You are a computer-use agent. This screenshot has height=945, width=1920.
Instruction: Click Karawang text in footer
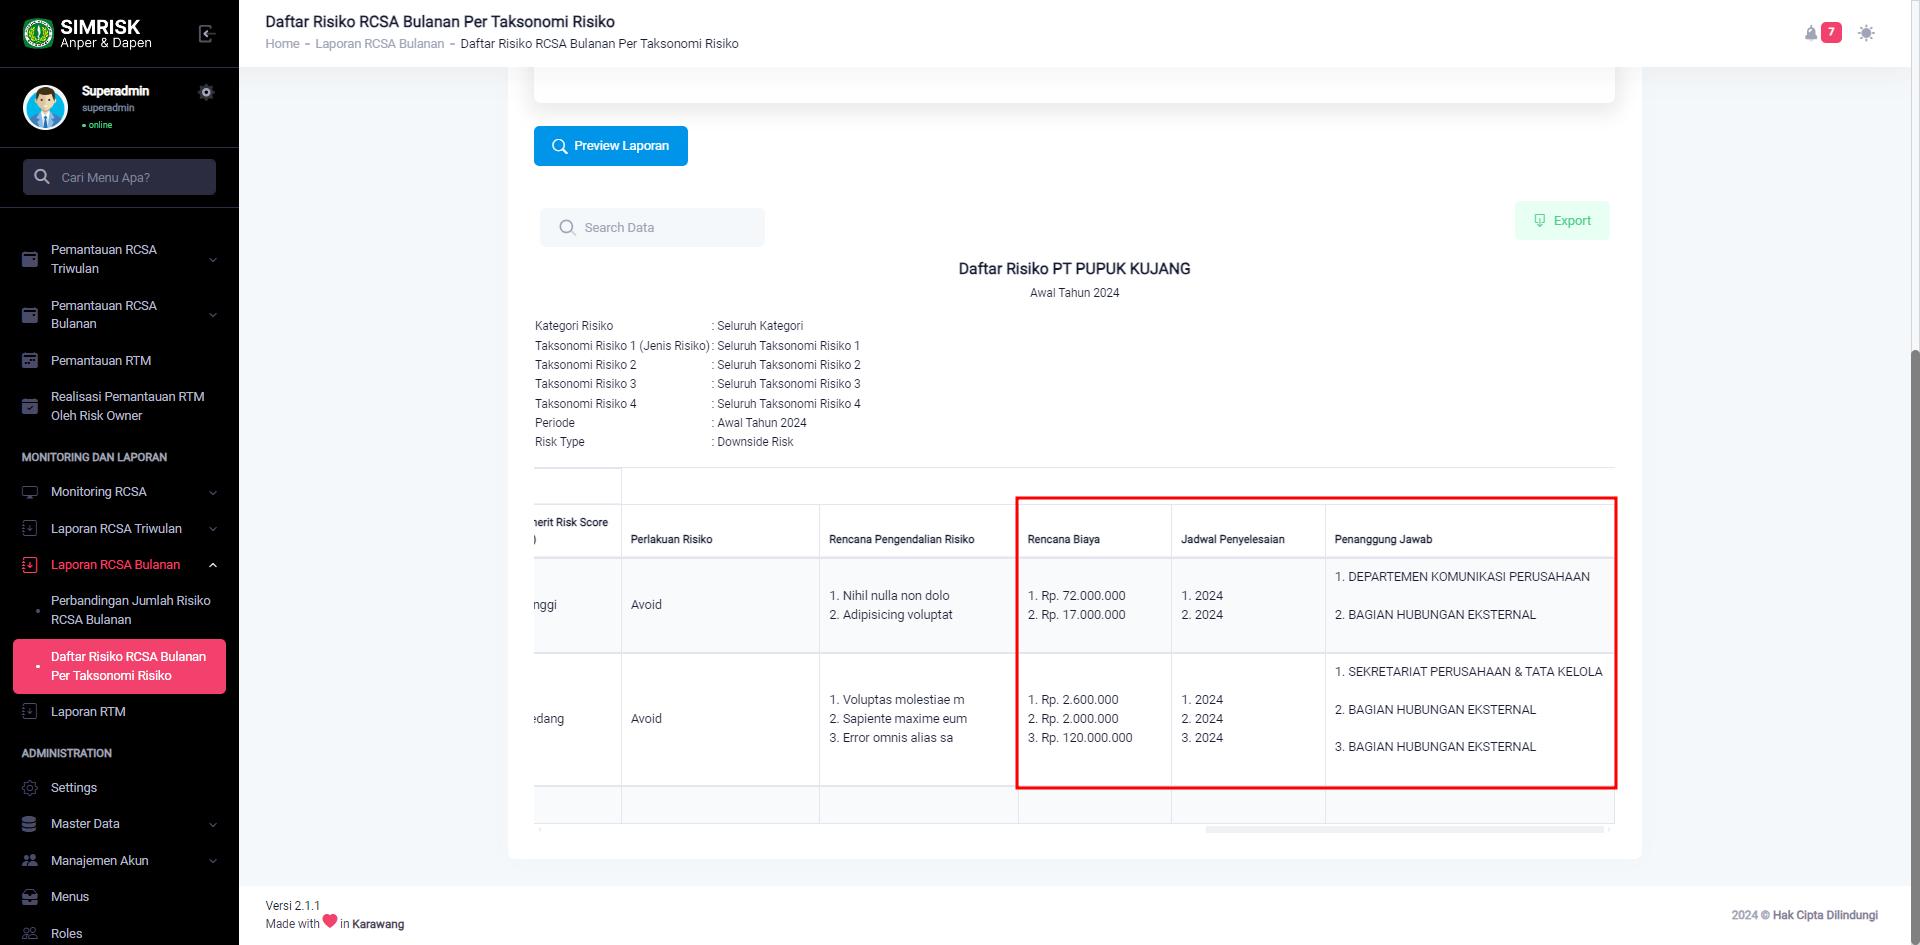tap(378, 924)
